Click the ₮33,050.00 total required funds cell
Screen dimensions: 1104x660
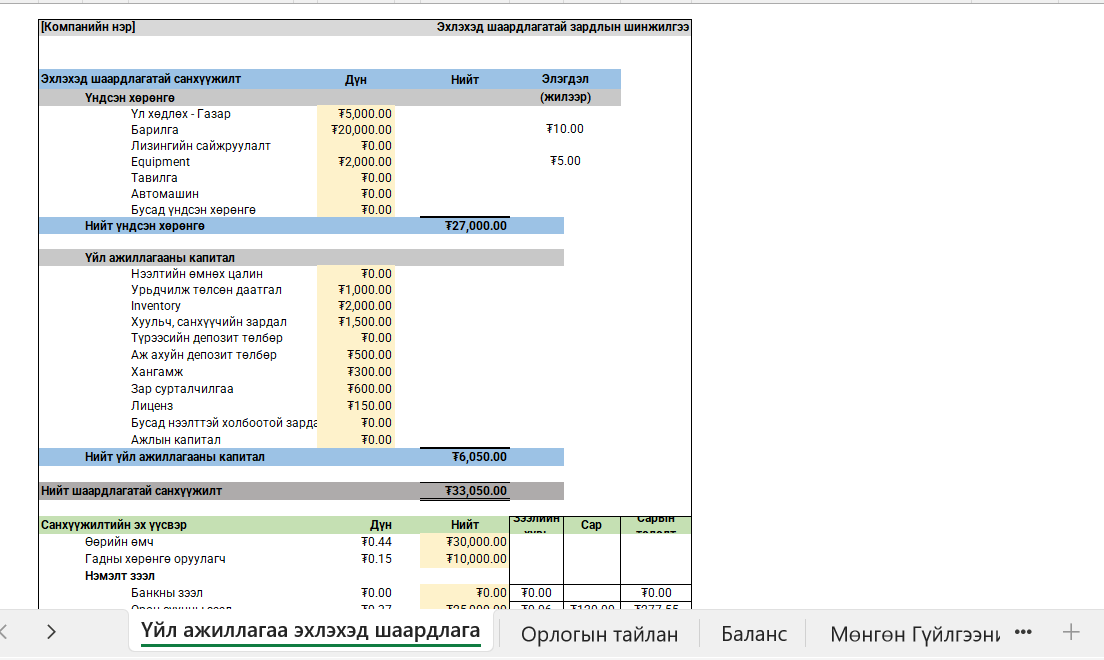pyautogui.click(x=465, y=491)
